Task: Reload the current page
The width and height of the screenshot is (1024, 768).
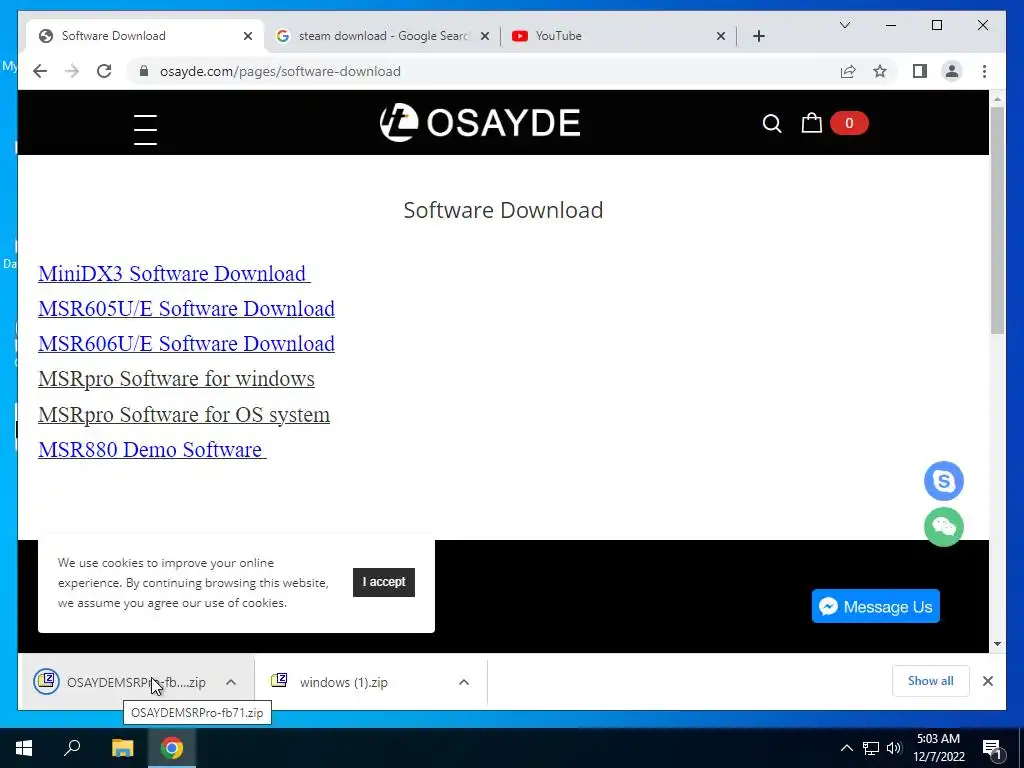Action: click(x=104, y=71)
